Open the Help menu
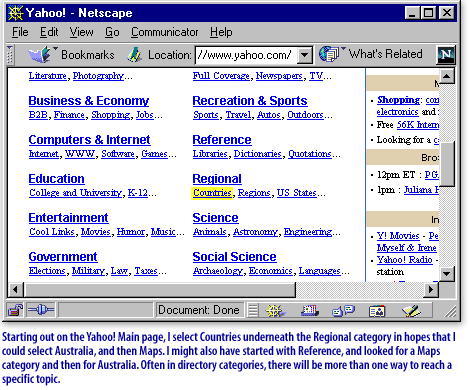Screen dimensions: 470x390 [x=221, y=32]
